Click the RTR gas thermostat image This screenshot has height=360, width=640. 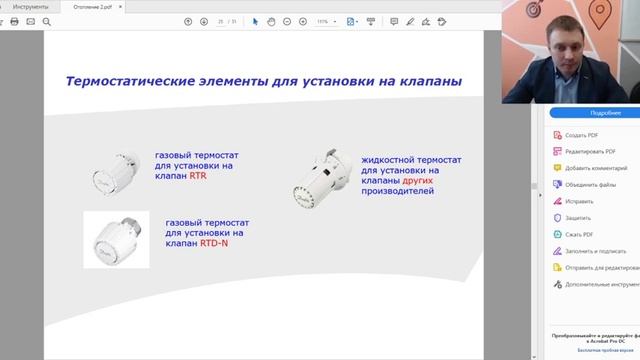click(116, 173)
